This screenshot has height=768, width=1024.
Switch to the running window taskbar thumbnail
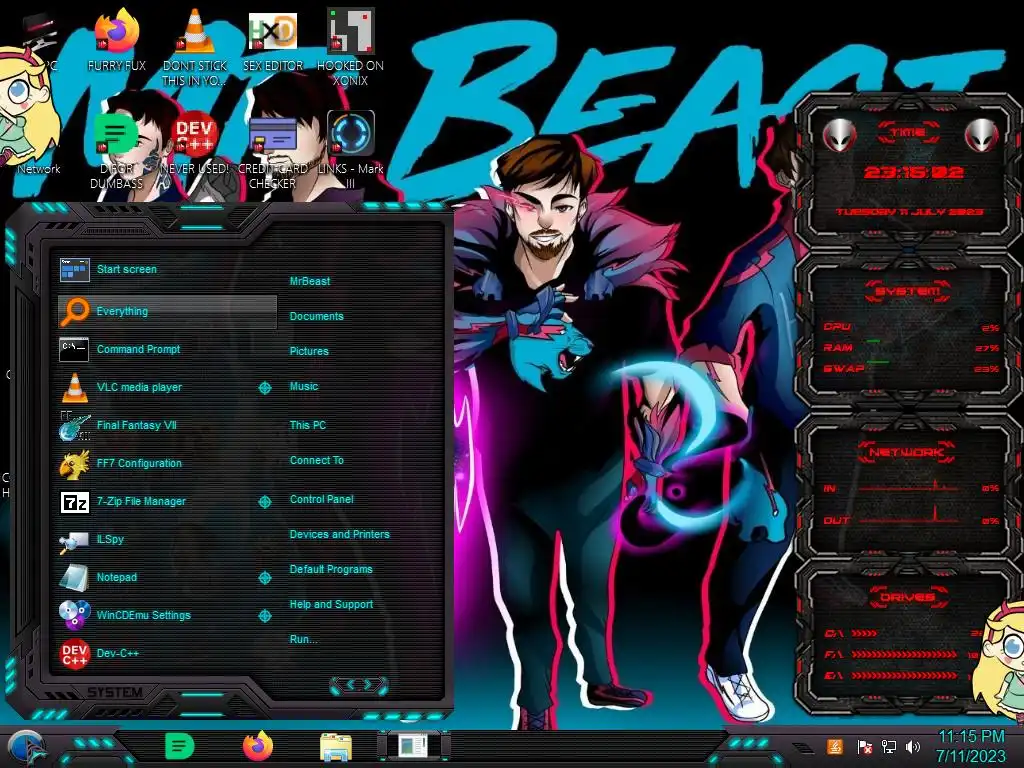click(x=413, y=746)
